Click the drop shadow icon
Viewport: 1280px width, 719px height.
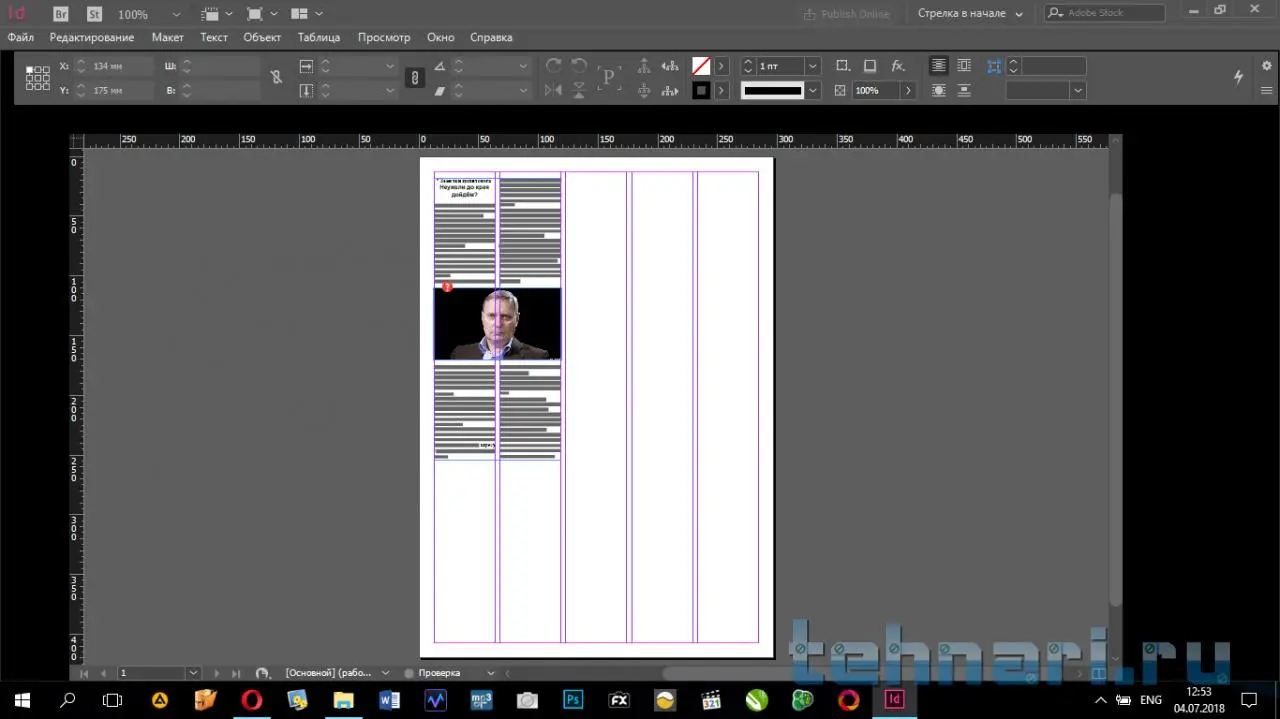coord(870,66)
